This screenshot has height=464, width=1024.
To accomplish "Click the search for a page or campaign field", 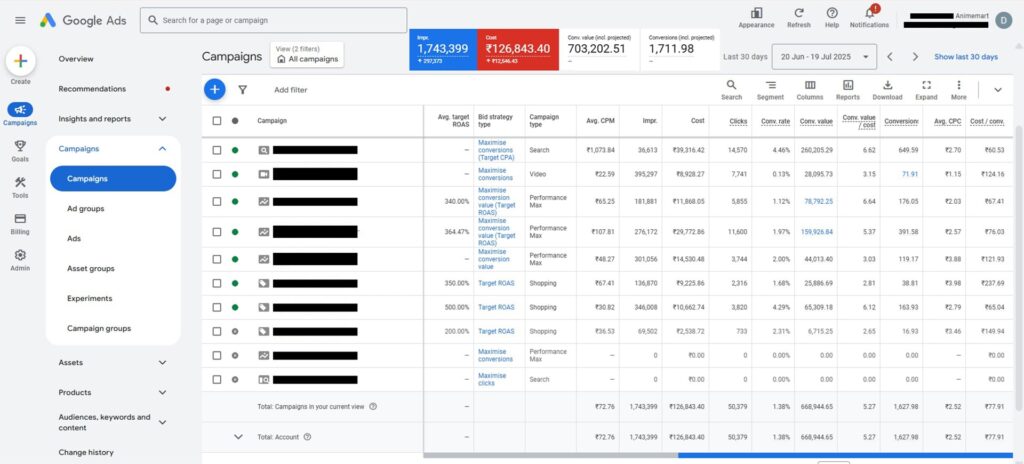I will point(273,20).
